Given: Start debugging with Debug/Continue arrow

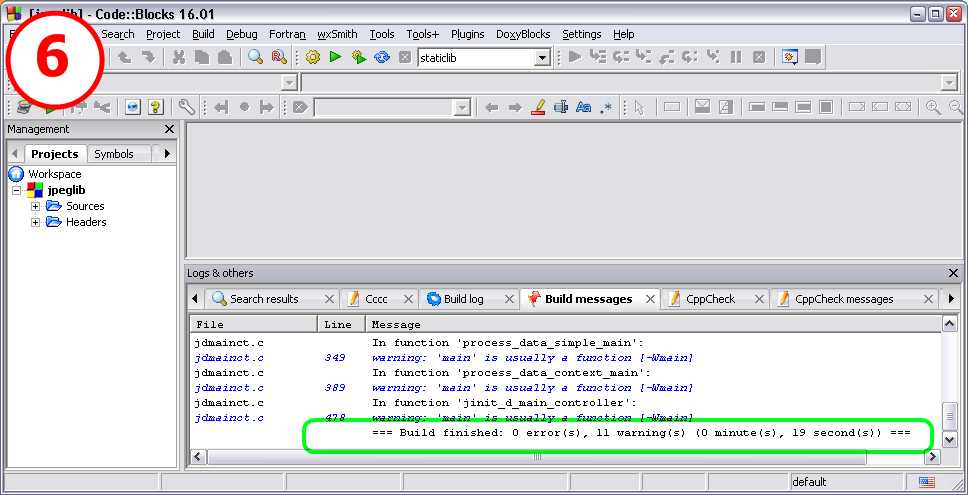Looking at the screenshot, I should 575,57.
